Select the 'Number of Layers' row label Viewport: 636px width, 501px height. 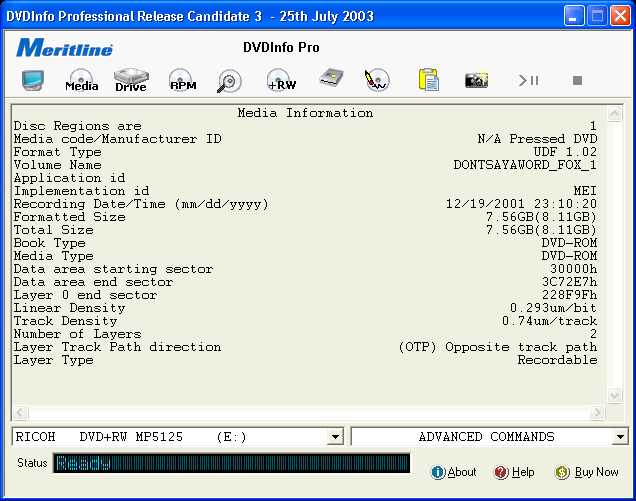click(x=77, y=334)
